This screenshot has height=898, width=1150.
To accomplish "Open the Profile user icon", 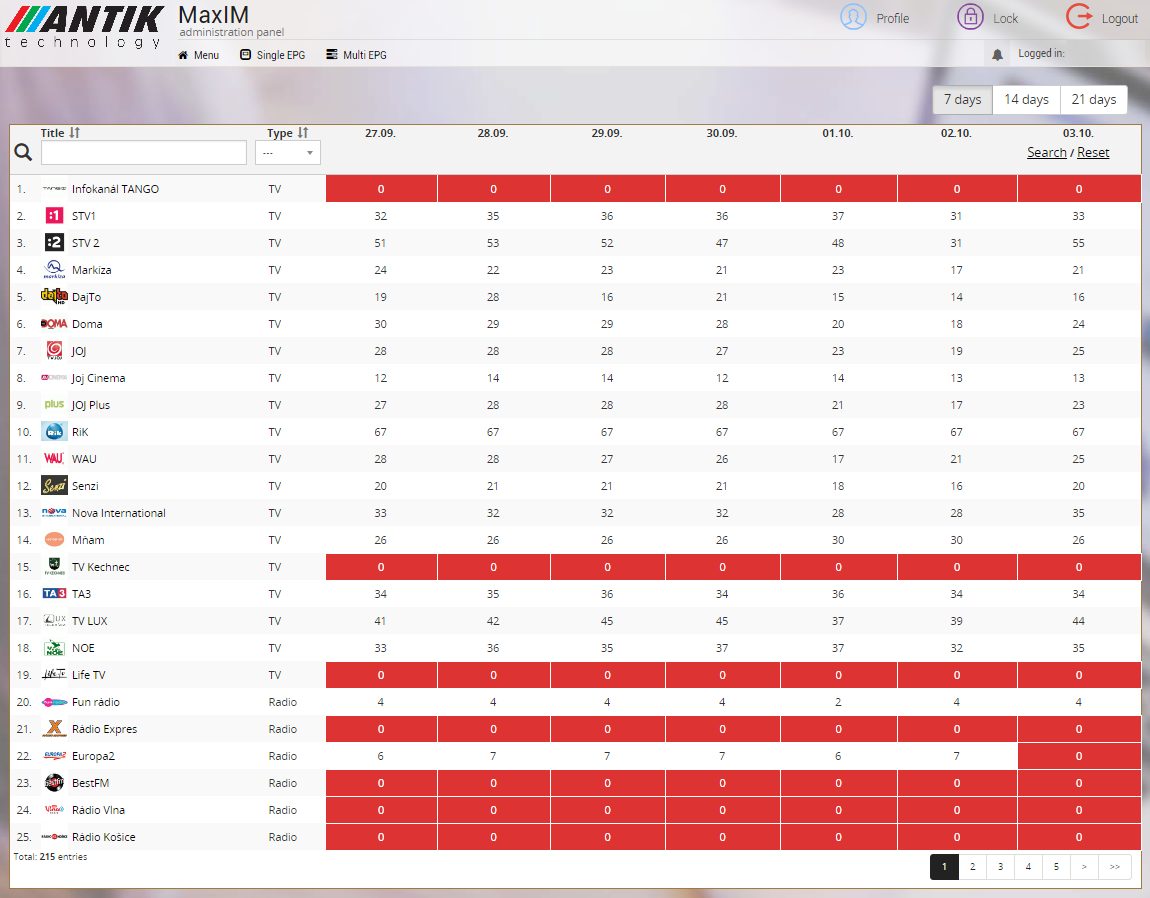I will [x=853, y=17].
